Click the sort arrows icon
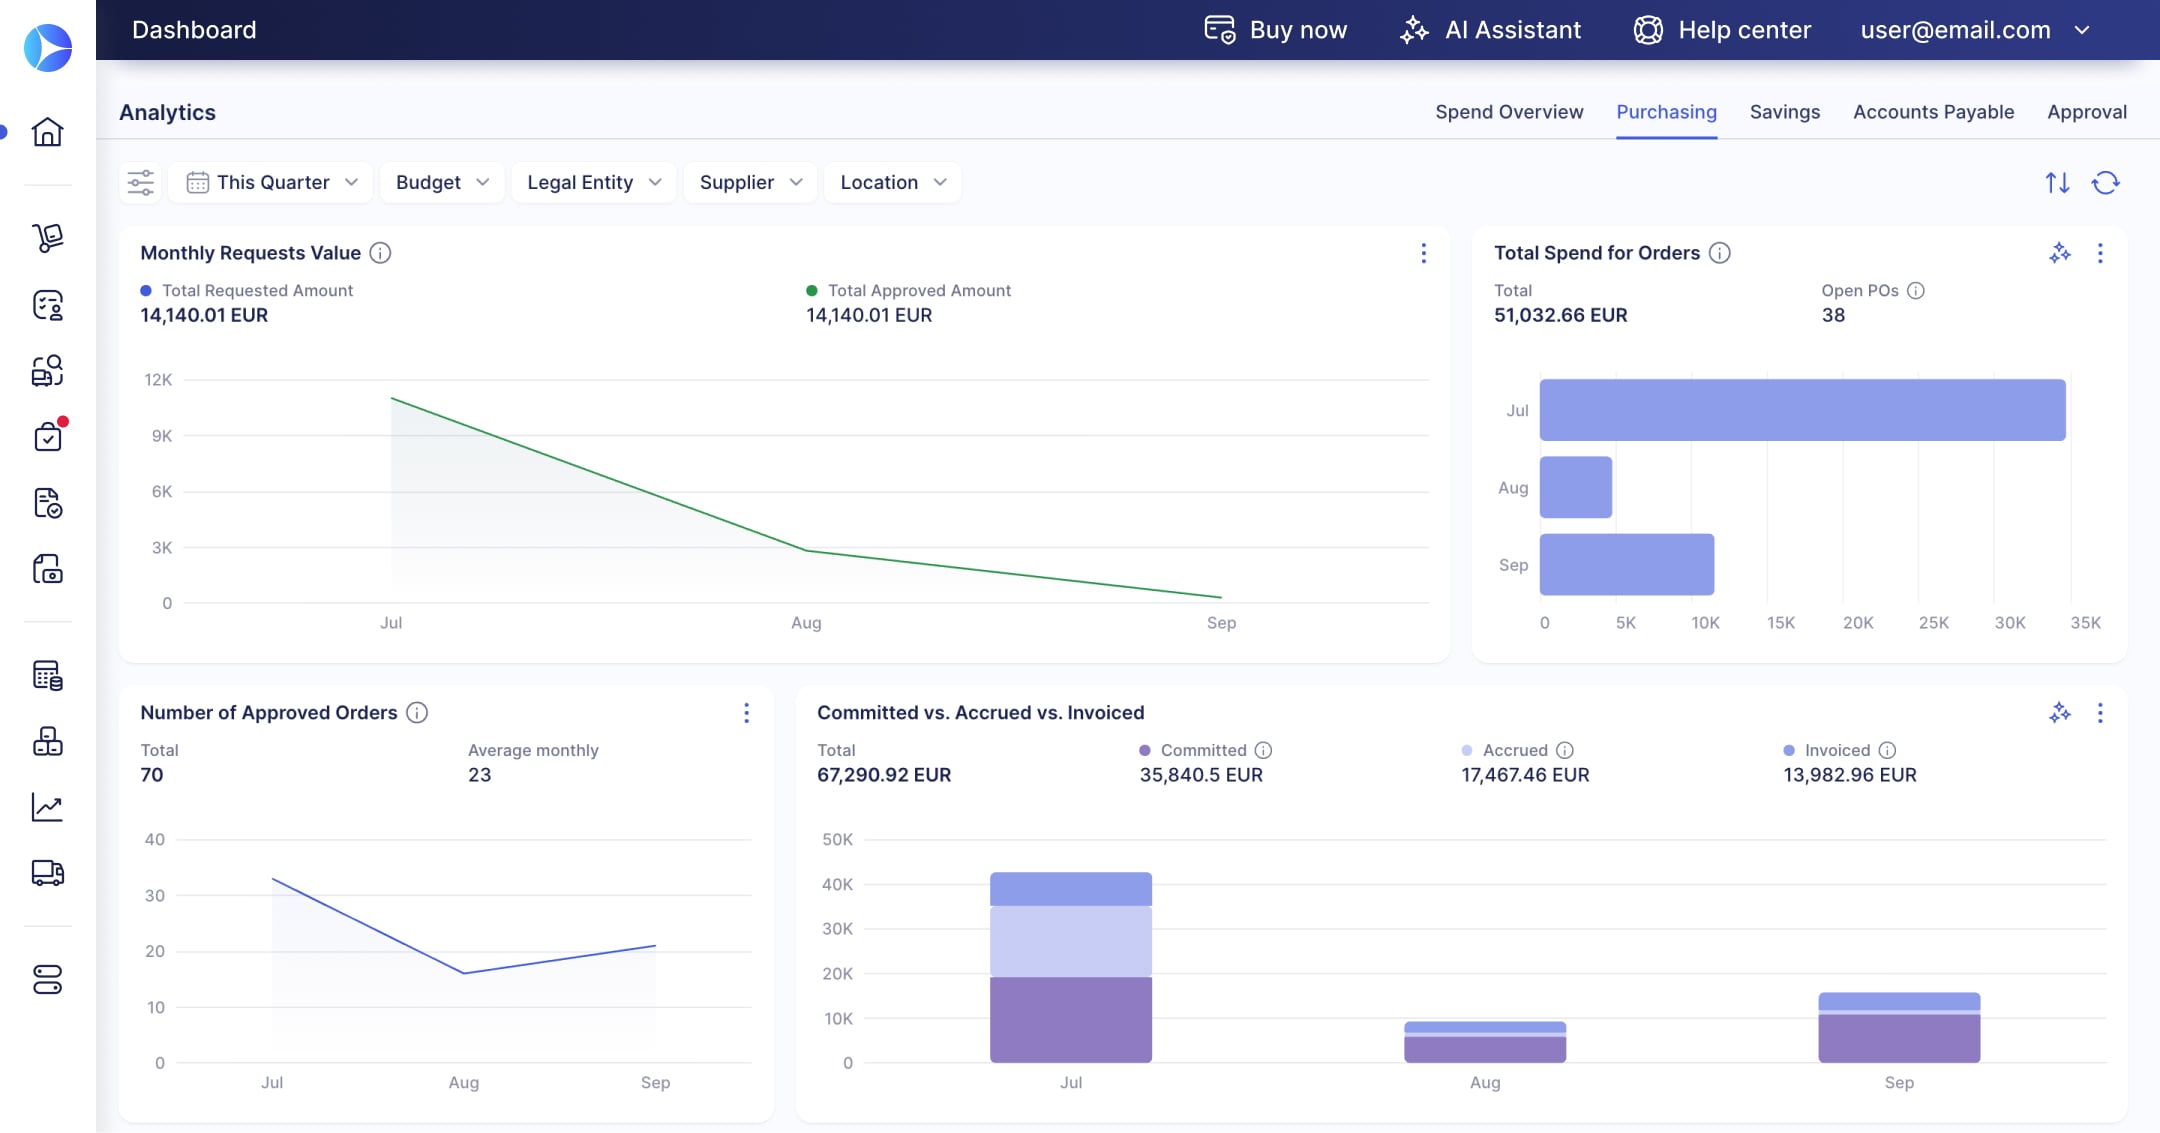 click(x=2057, y=182)
